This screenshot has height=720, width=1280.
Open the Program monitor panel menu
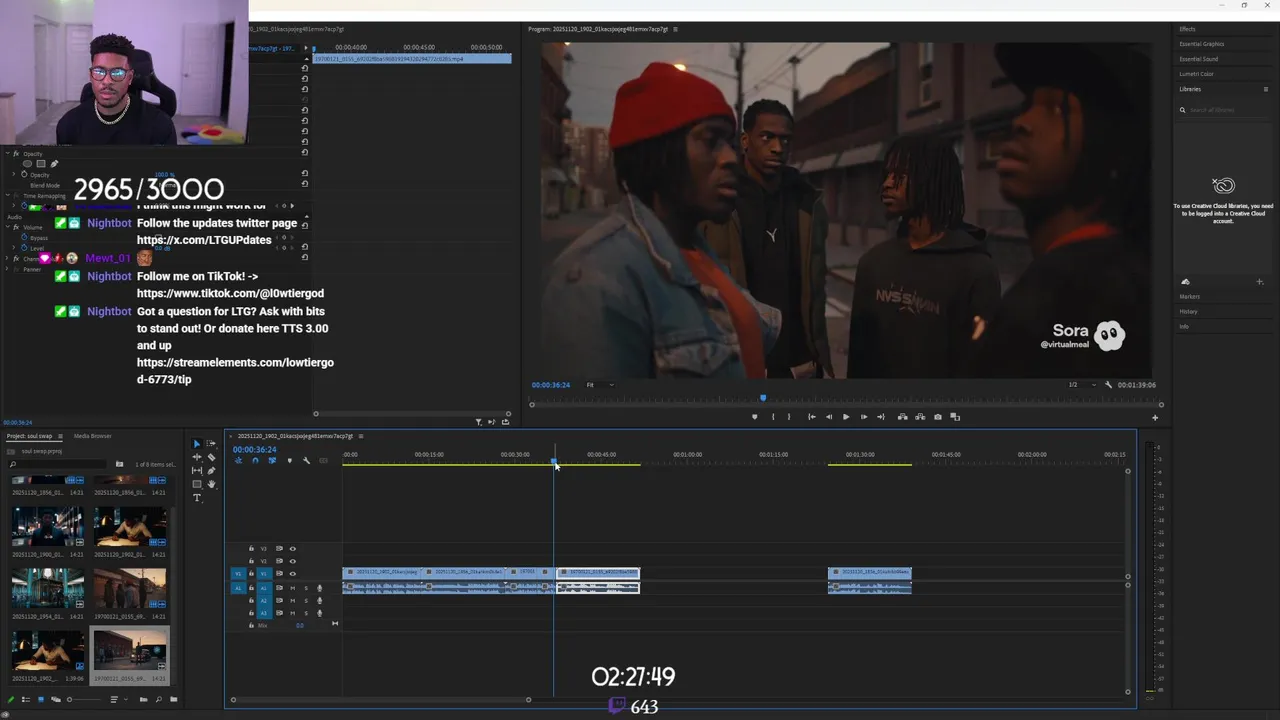click(675, 29)
